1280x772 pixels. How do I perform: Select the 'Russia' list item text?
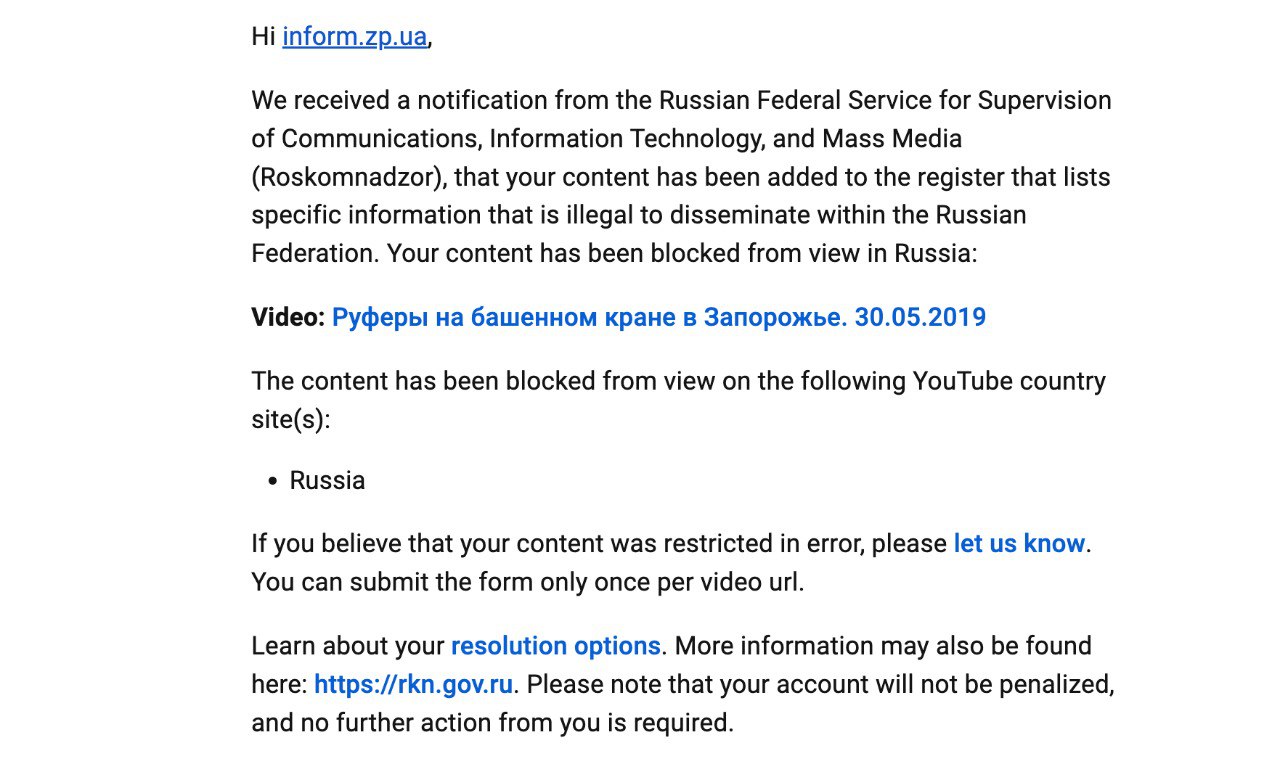click(327, 481)
